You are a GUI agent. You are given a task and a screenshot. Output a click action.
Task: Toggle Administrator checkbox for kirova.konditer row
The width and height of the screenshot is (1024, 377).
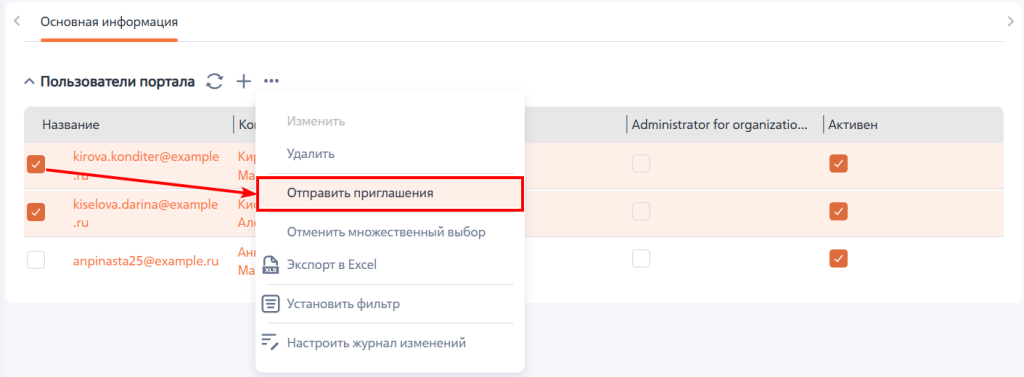pos(641,163)
